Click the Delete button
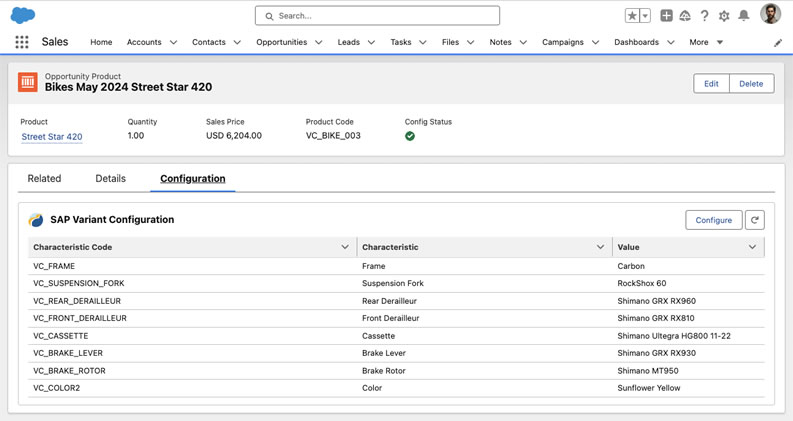 (751, 84)
